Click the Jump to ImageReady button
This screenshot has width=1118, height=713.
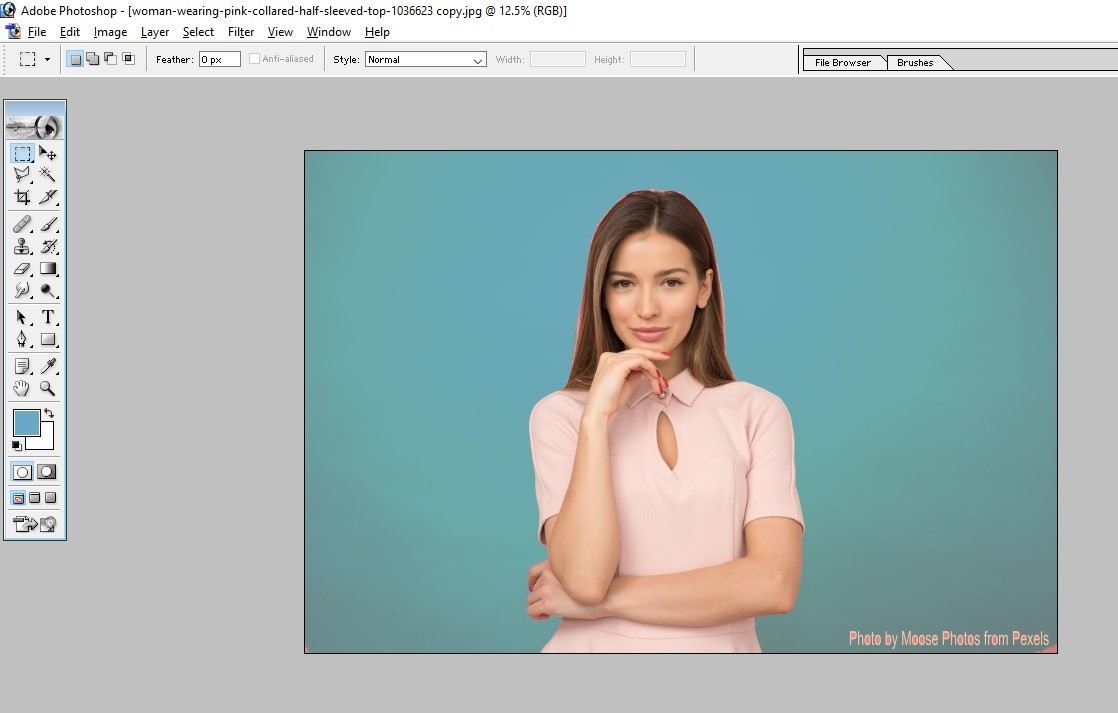[34, 524]
